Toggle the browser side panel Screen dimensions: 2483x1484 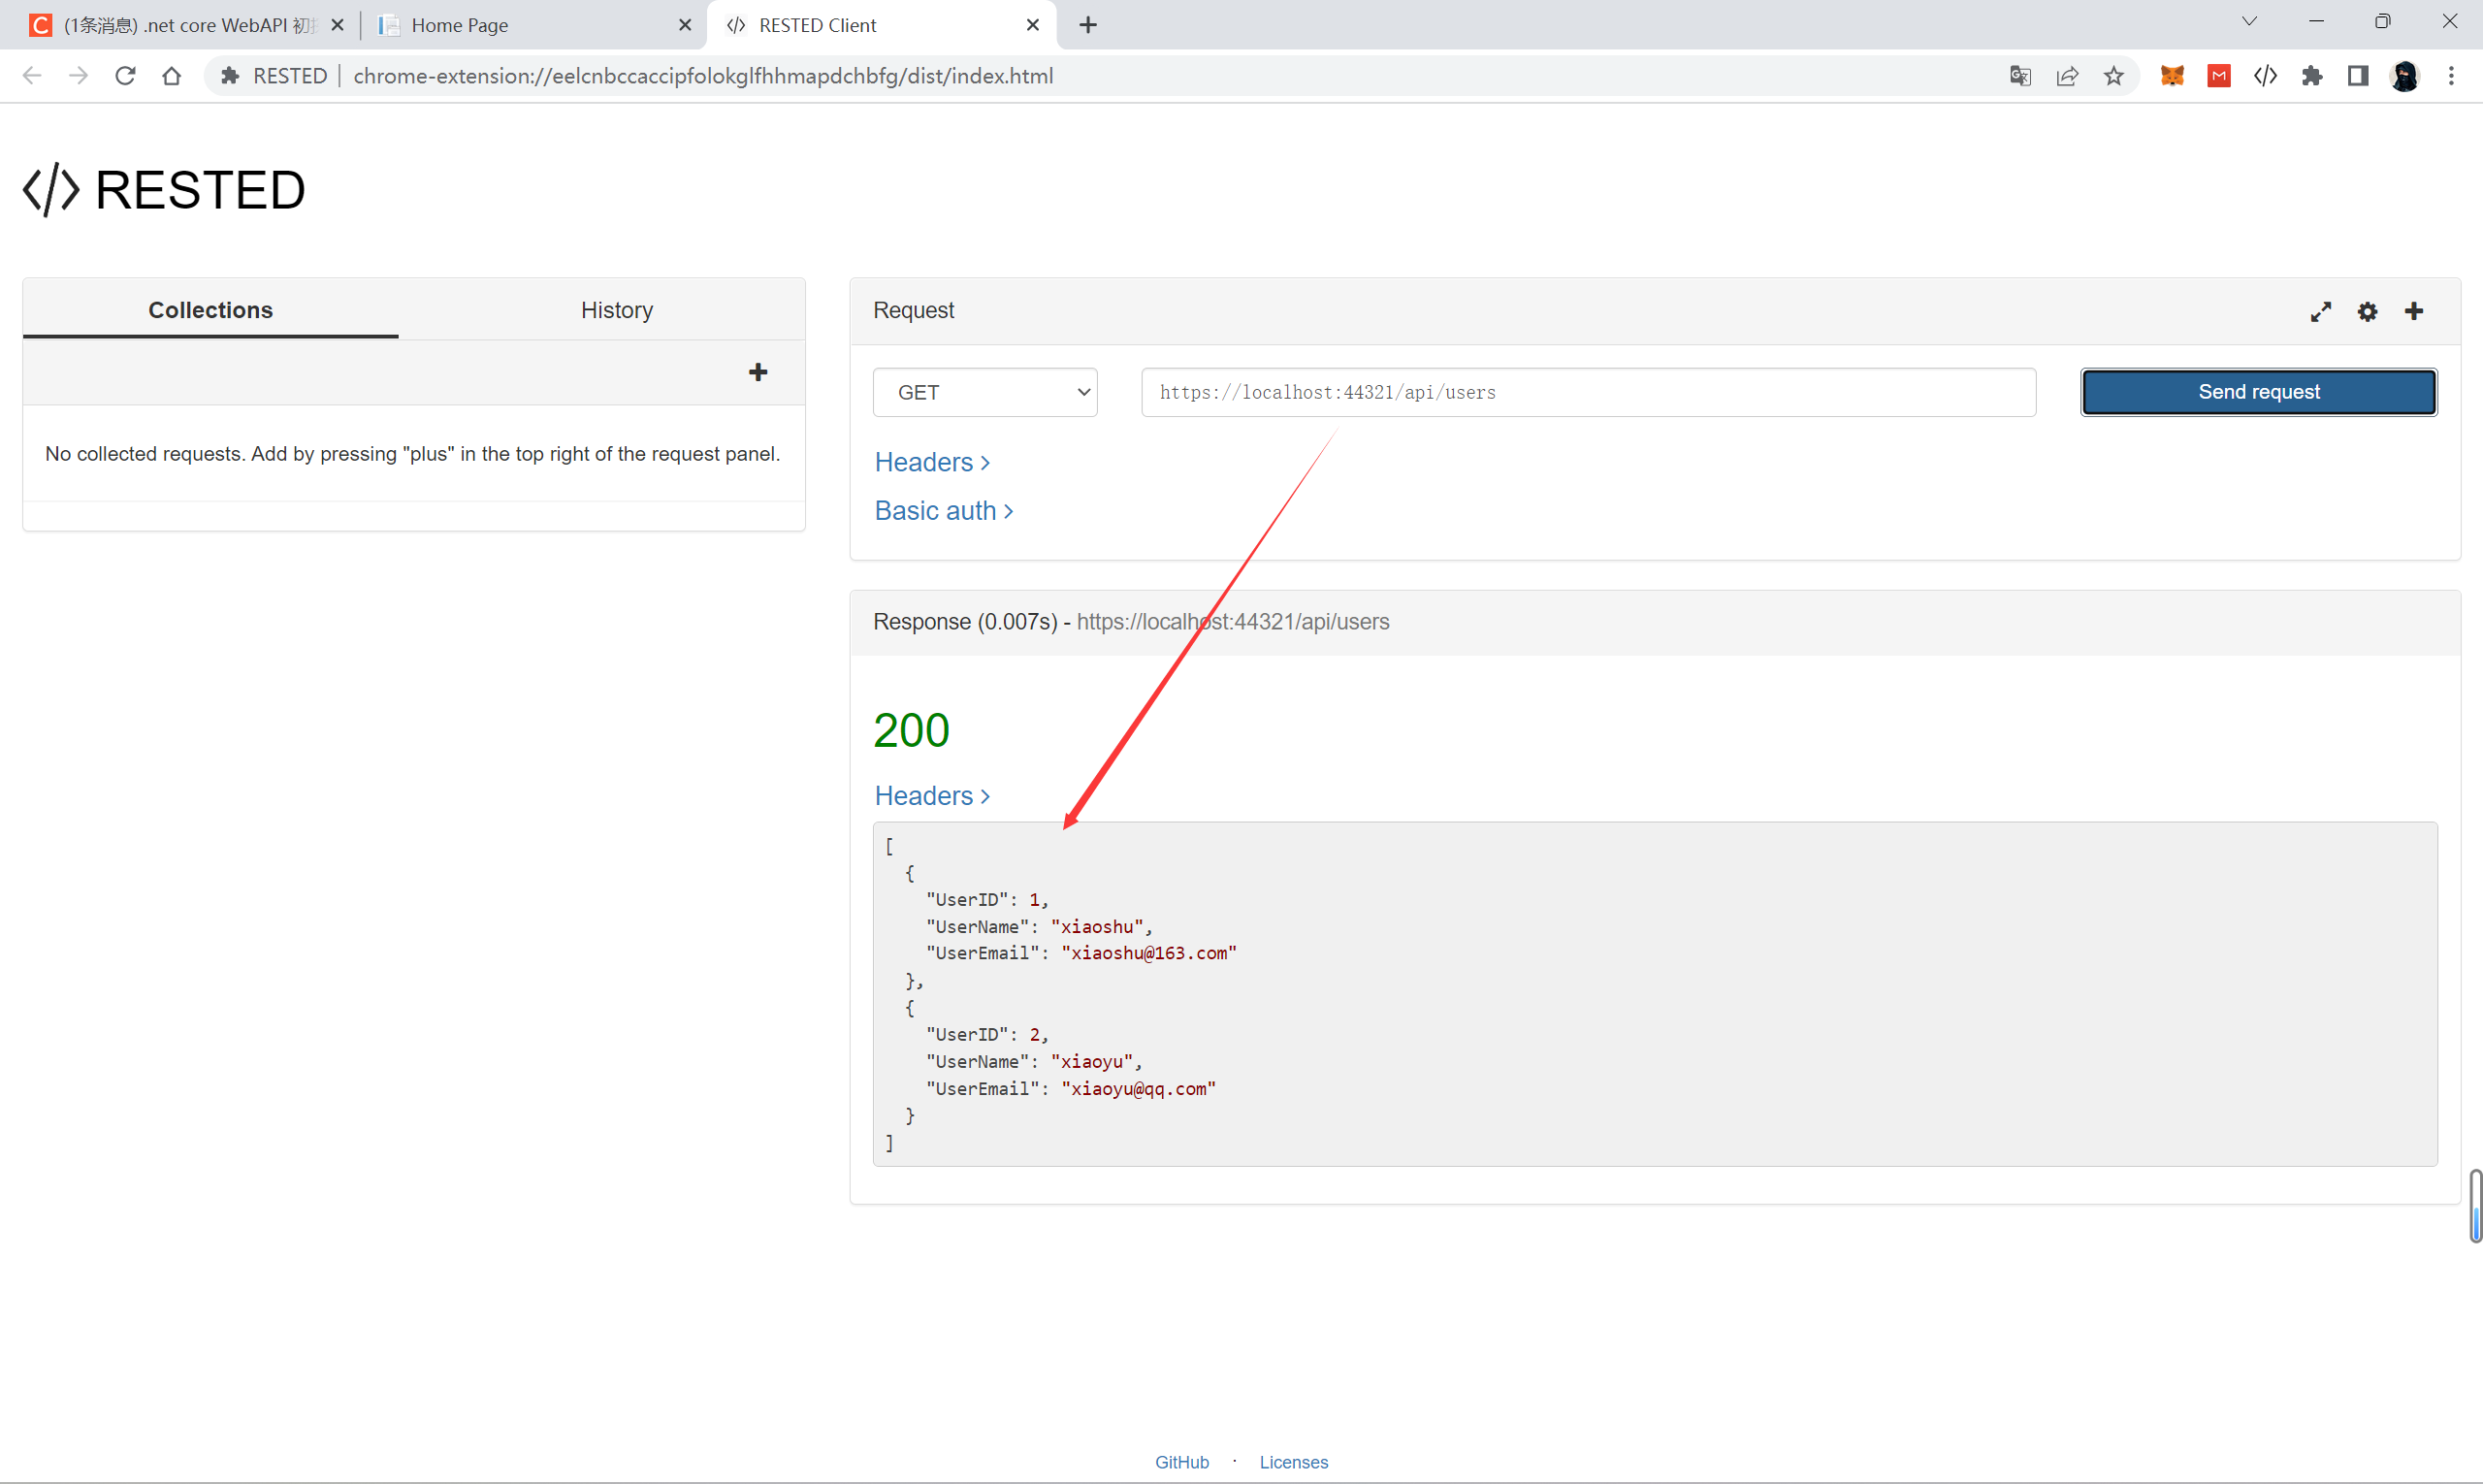[x=2358, y=76]
